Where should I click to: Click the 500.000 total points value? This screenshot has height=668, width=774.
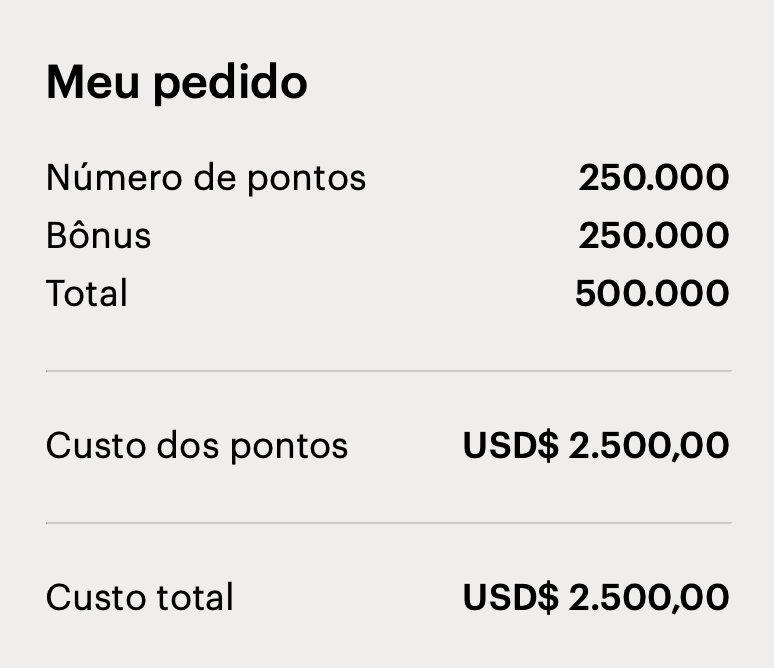(x=652, y=293)
